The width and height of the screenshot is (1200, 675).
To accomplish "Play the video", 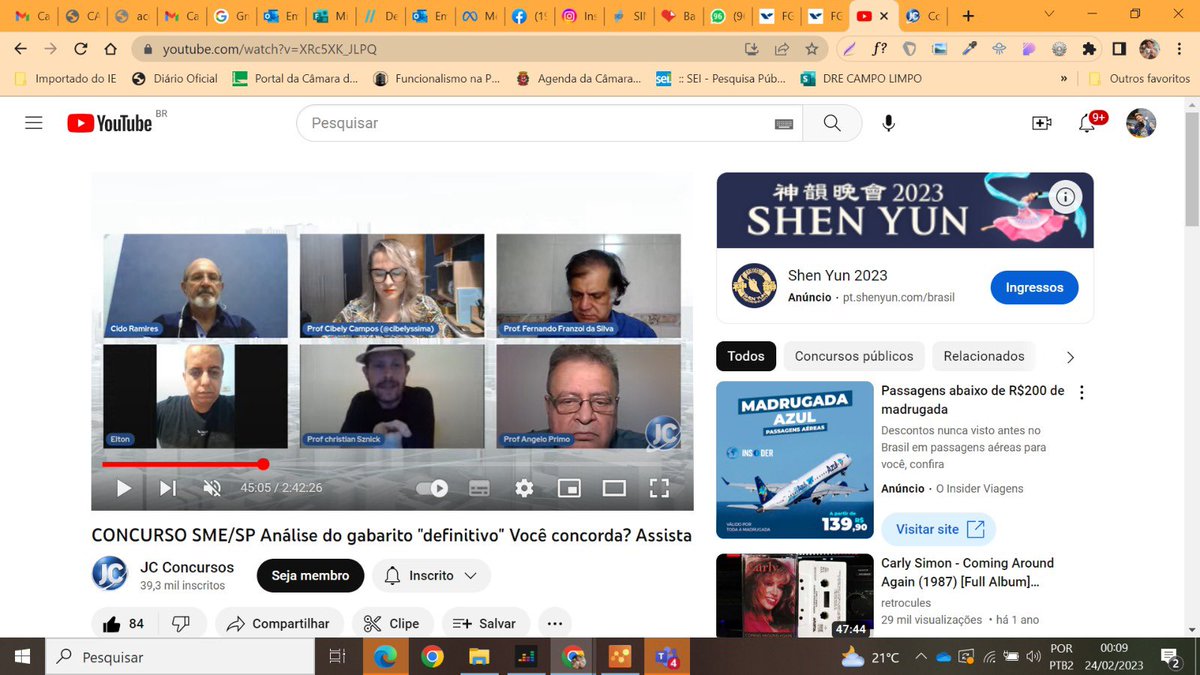I will pos(124,488).
